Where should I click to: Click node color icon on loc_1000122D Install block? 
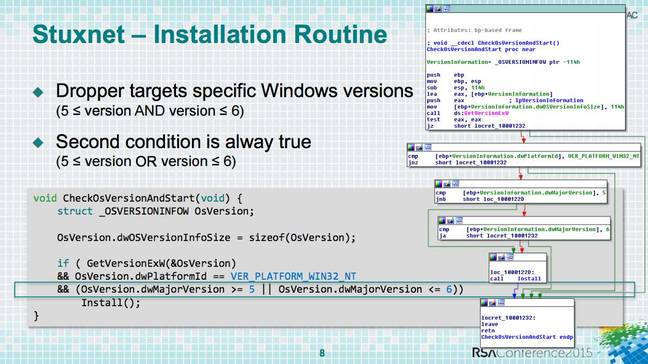point(493,257)
